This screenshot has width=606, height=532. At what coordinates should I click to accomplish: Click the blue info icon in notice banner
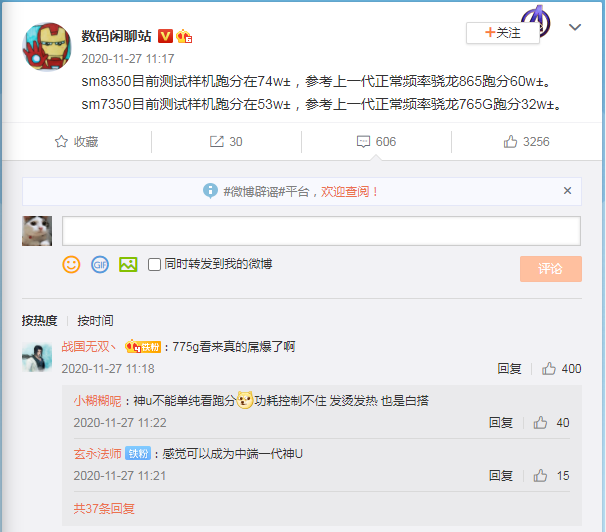[210, 191]
